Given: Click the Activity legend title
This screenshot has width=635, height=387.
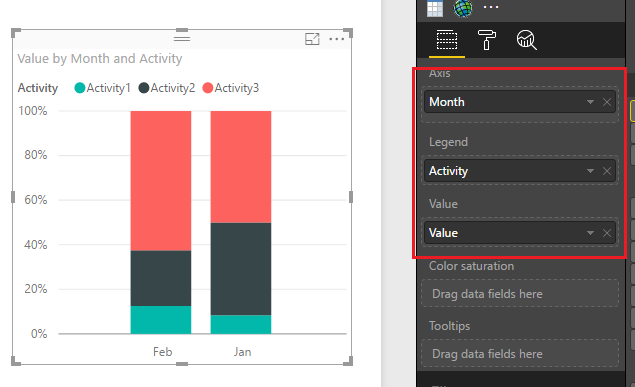Looking at the screenshot, I should tap(38, 88).
